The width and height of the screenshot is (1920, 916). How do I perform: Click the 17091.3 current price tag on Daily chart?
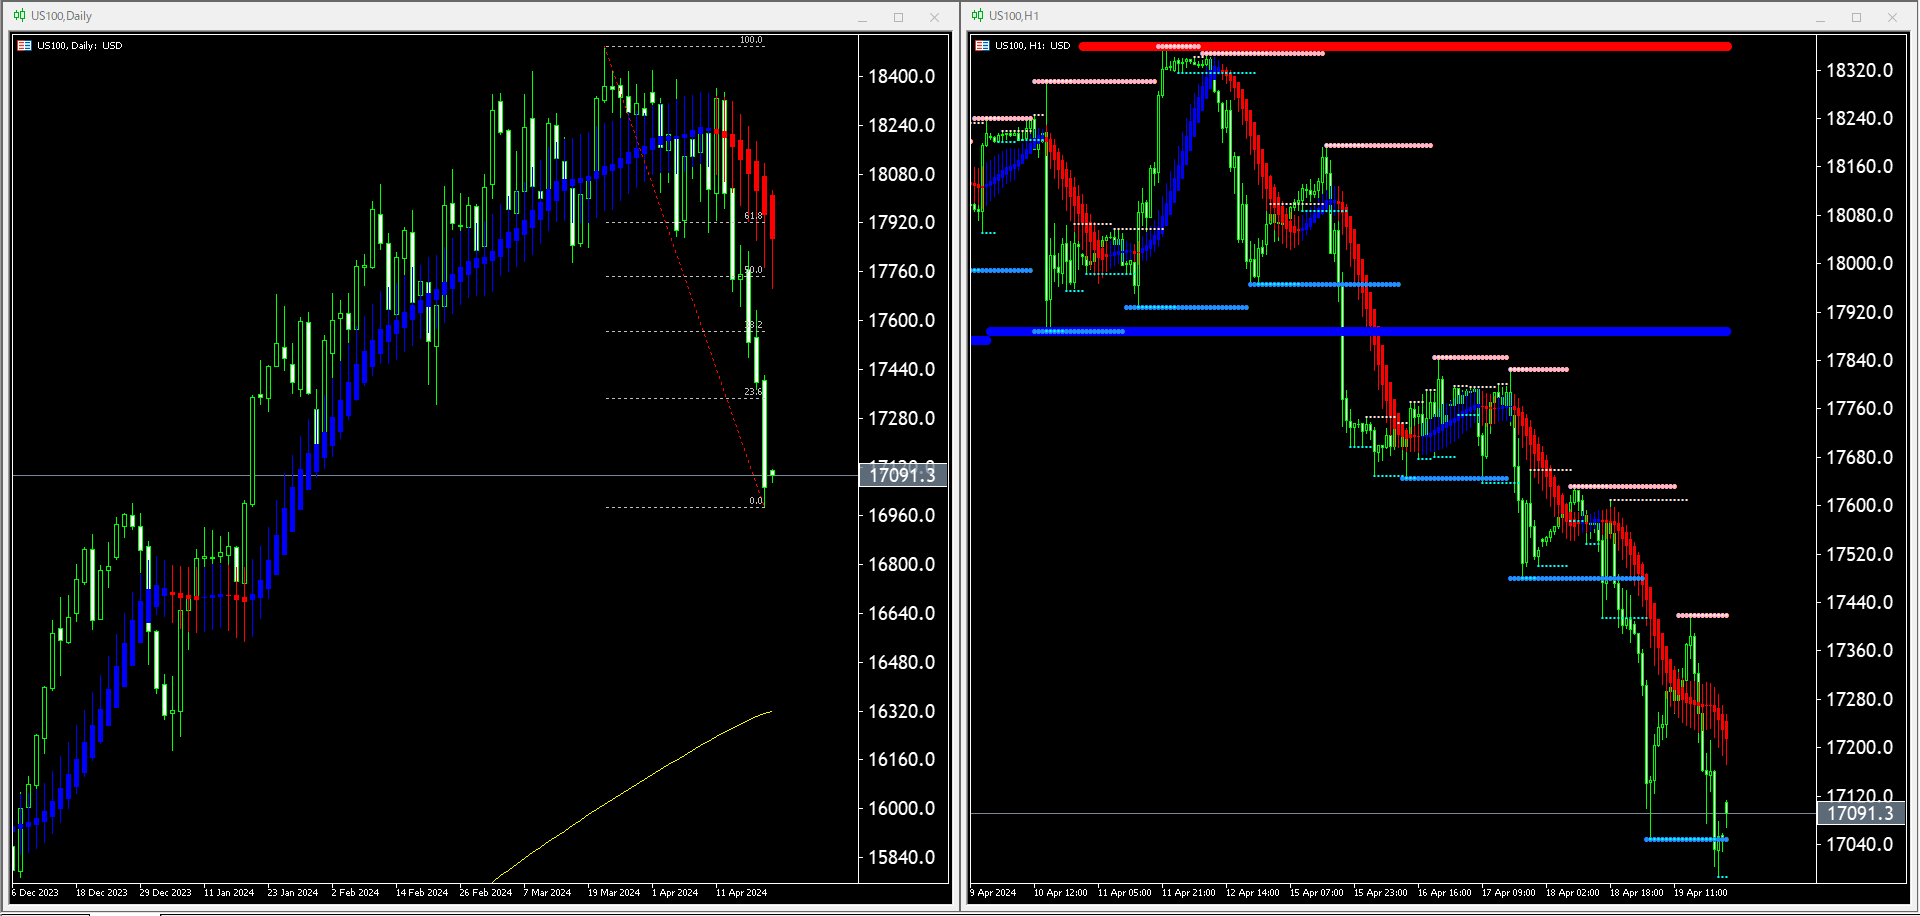[903, 475]
